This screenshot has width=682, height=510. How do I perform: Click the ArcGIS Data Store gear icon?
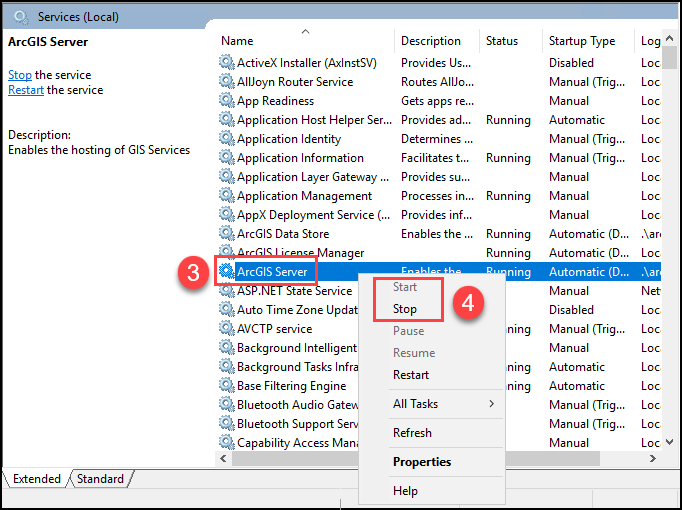[x=226, y=233]
